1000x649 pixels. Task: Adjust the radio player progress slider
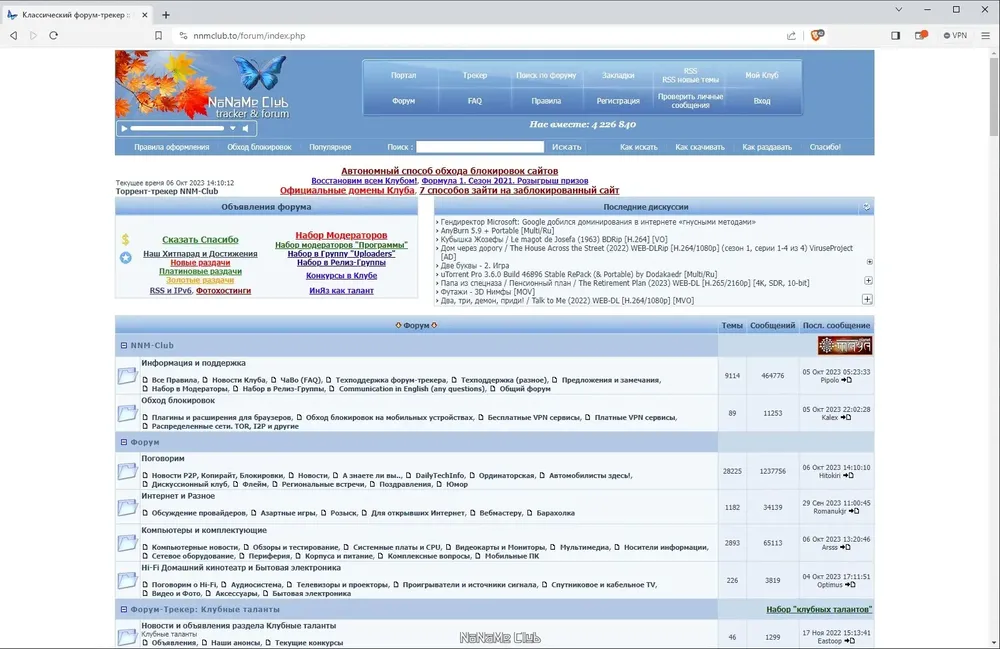coord(177,128)
